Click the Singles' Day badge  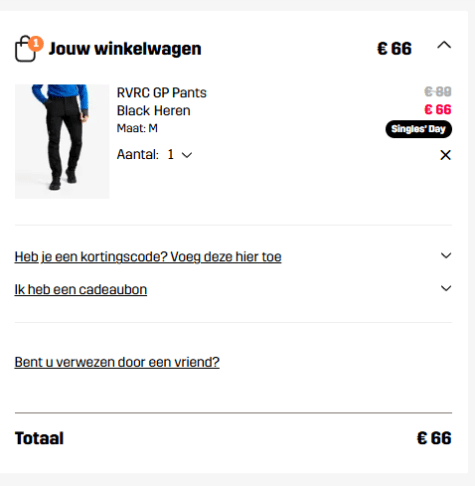pyautogui.click(x=419, y=129)
